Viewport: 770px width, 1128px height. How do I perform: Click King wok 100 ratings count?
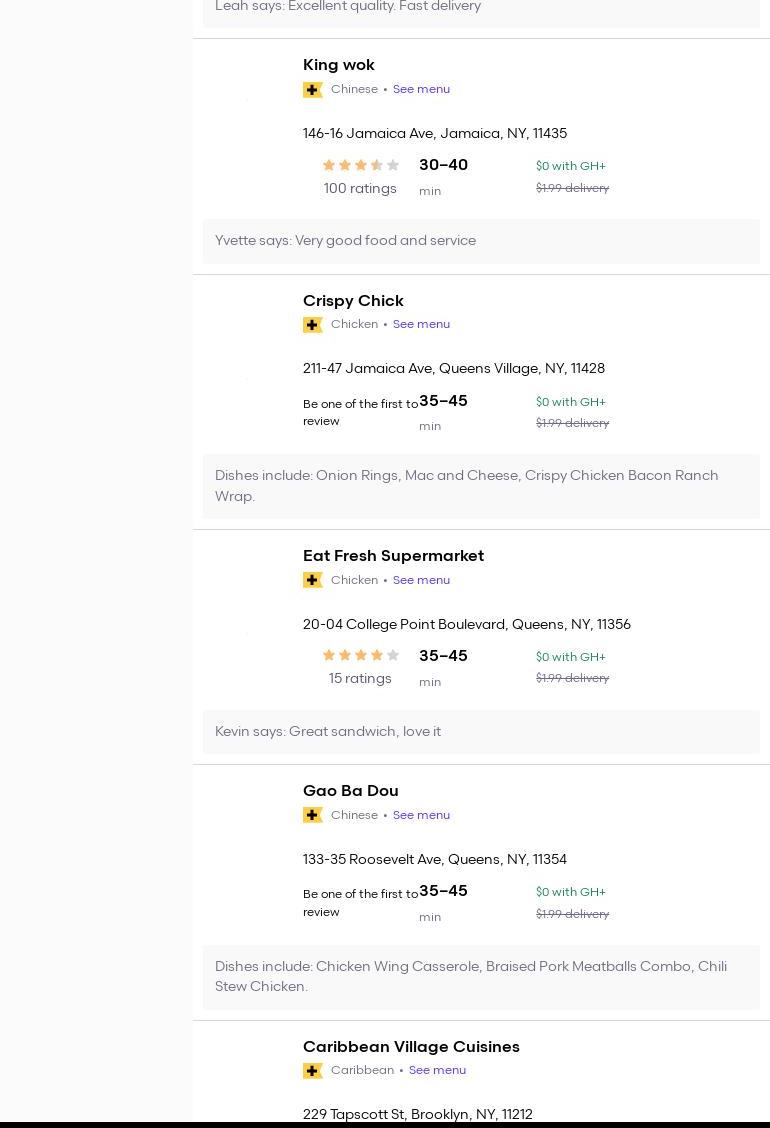tap(360, 189)
